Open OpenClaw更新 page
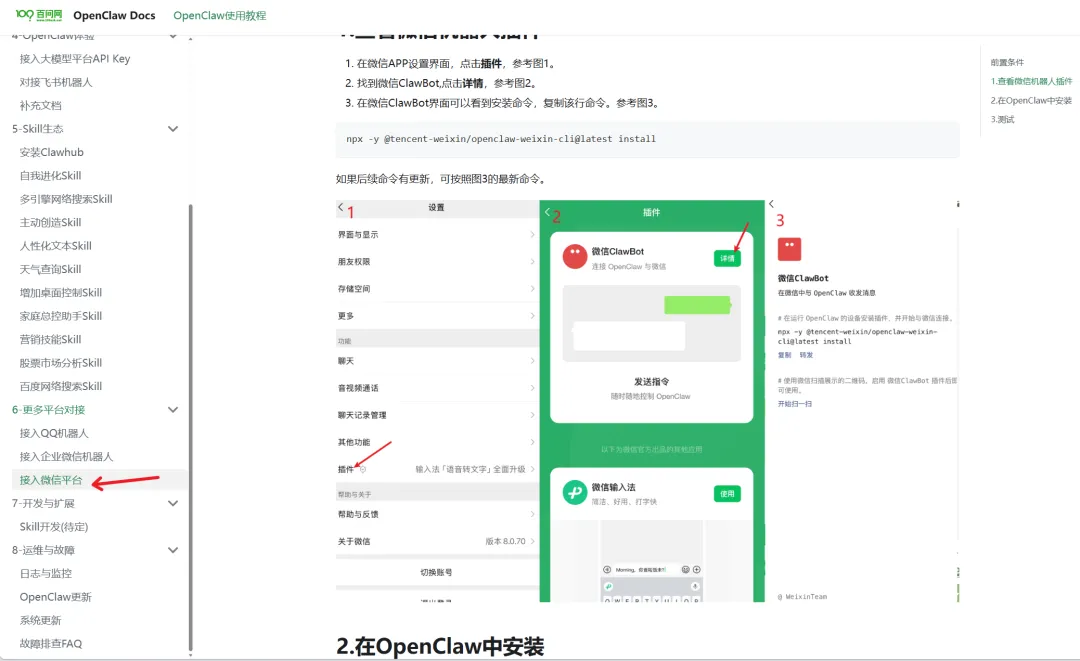 (x=56, y=597)
